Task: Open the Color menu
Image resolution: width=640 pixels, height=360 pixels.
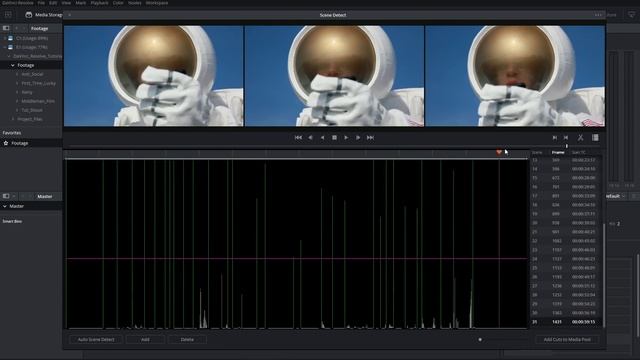Action: pyautogui.click(x=118, y=3)
